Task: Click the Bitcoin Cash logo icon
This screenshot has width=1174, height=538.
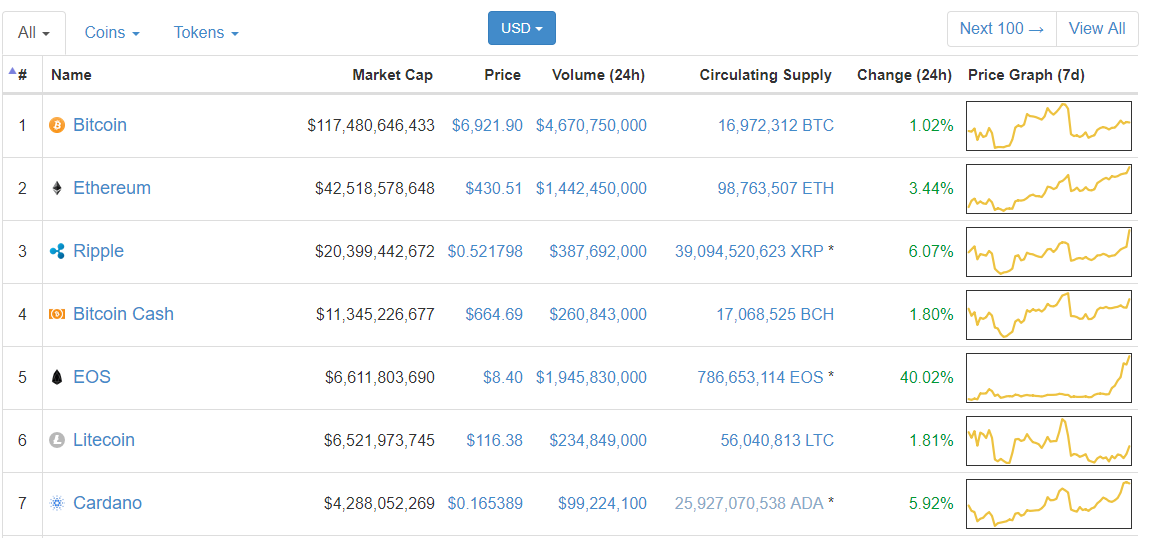Action: (x=57, y=314)
